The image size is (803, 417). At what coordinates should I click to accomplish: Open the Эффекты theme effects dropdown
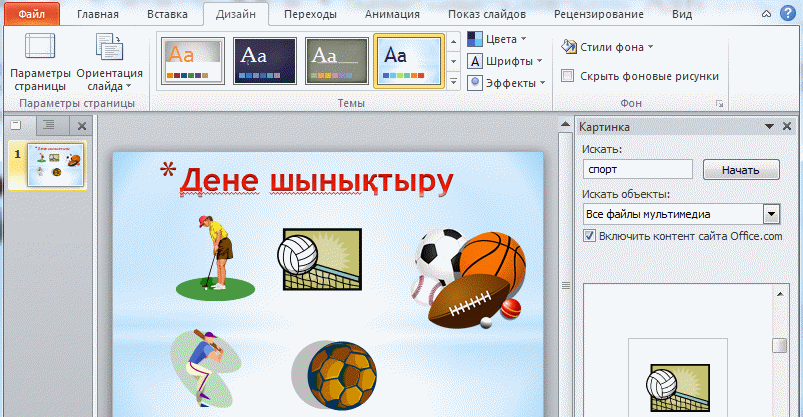(506, 83)
